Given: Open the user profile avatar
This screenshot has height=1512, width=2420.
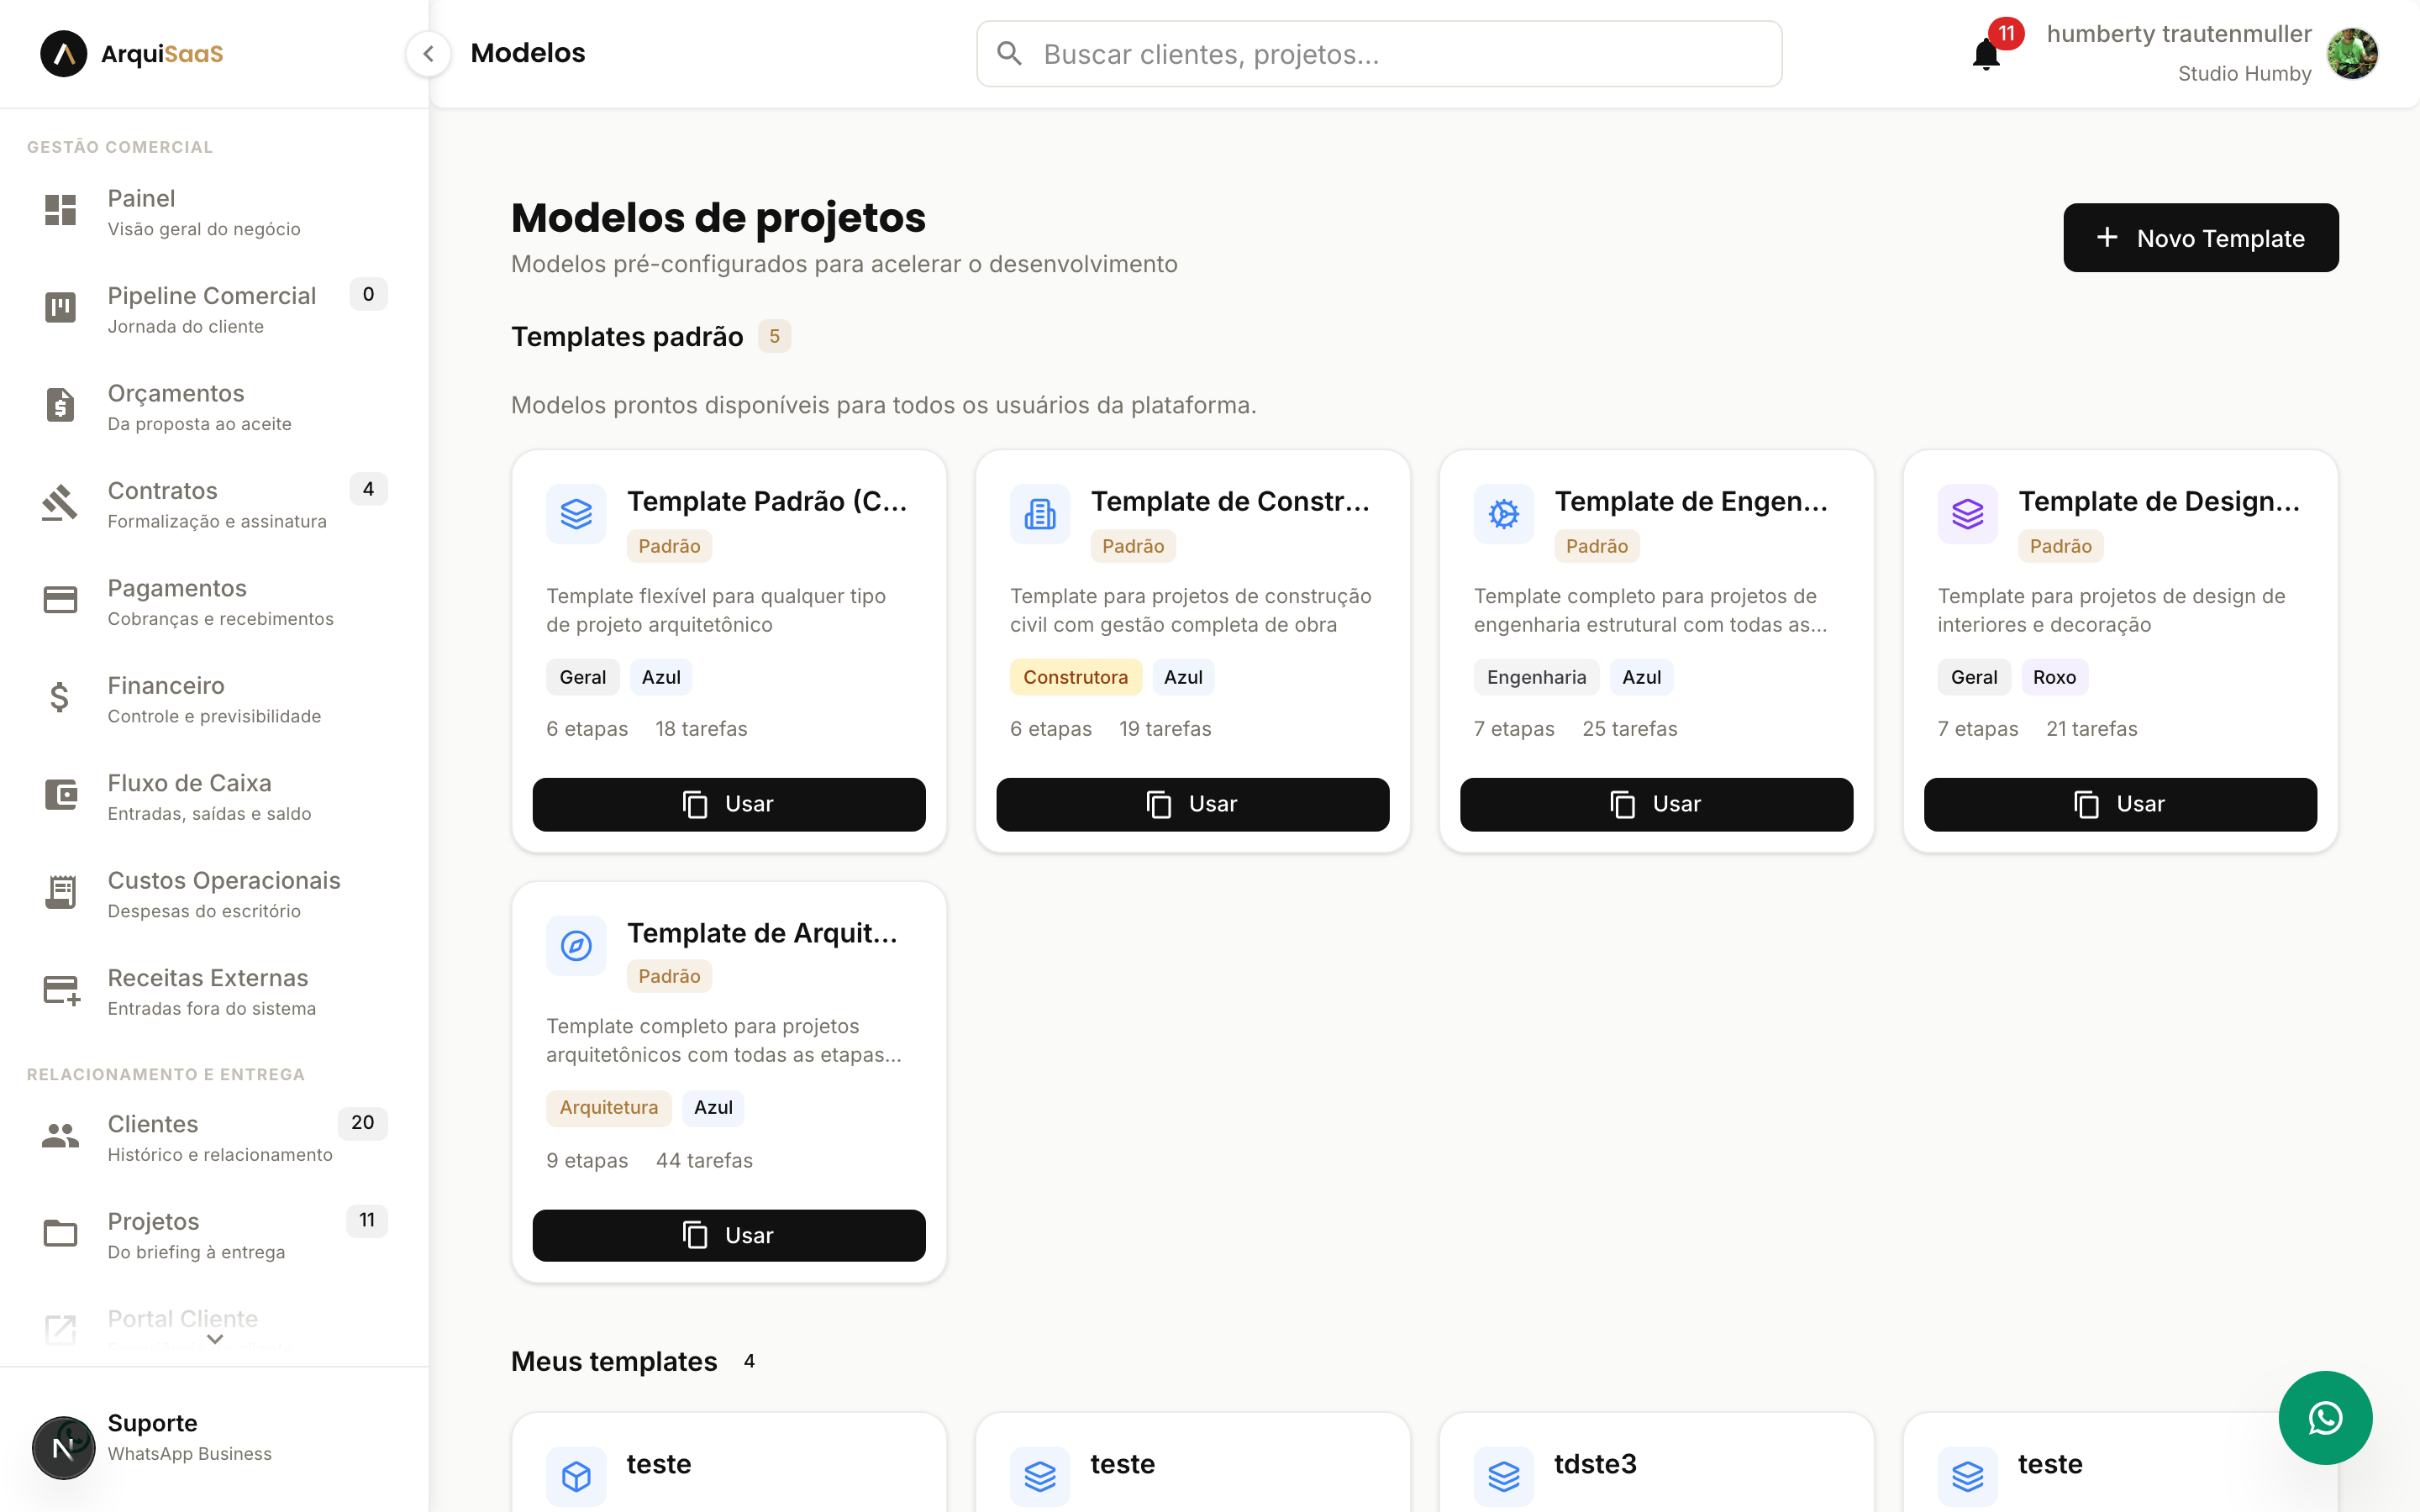Looking at the screenshot, I should (x=2352, y=53).
